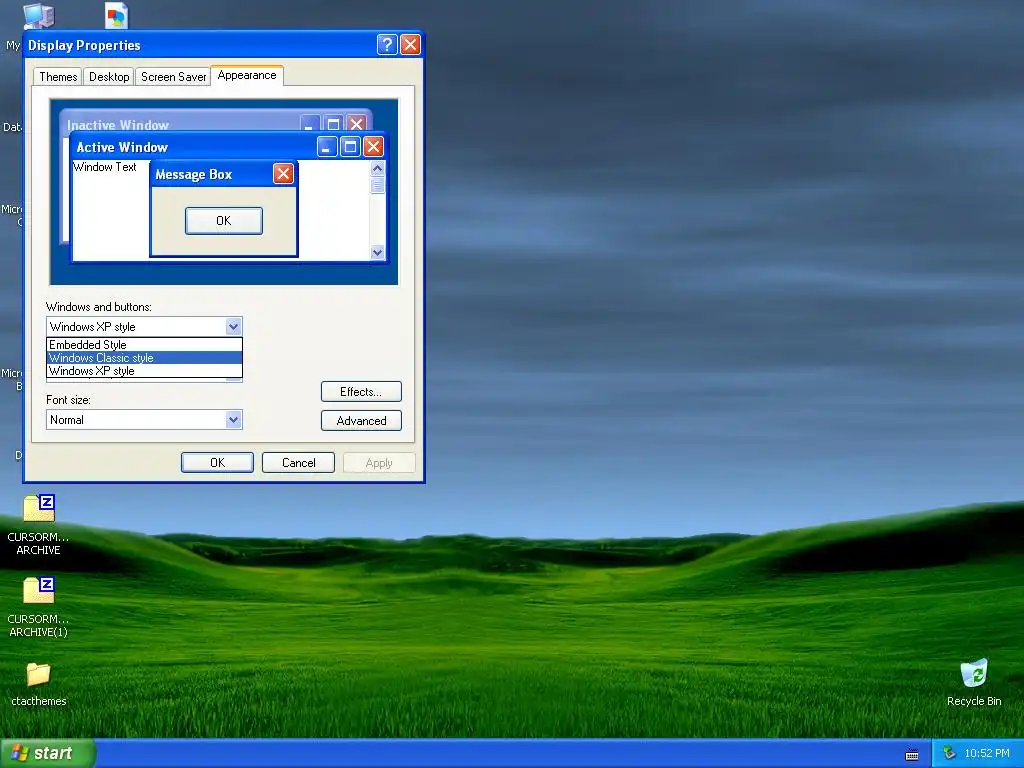Click the Active Window maximize icon in preview
The image size is (1024, 768).
coord(350,147)
